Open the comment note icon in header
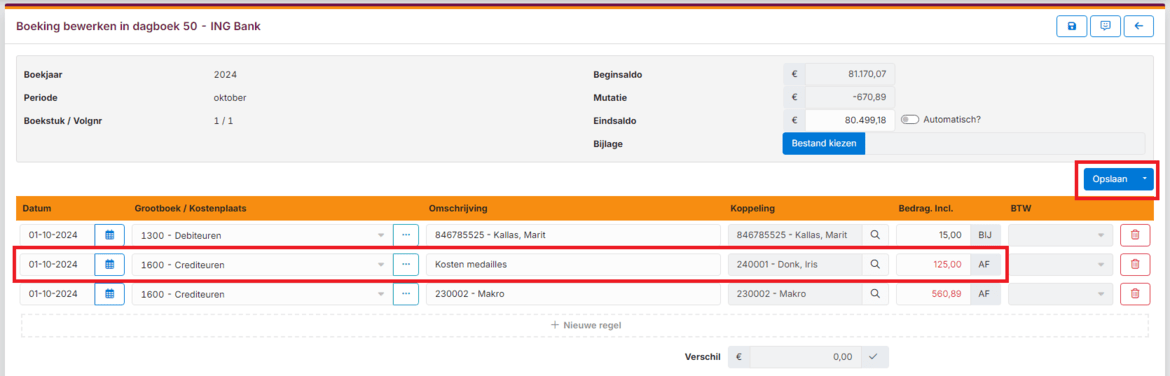Viewport: 1170px width, 376px height. pos(1106,26)
